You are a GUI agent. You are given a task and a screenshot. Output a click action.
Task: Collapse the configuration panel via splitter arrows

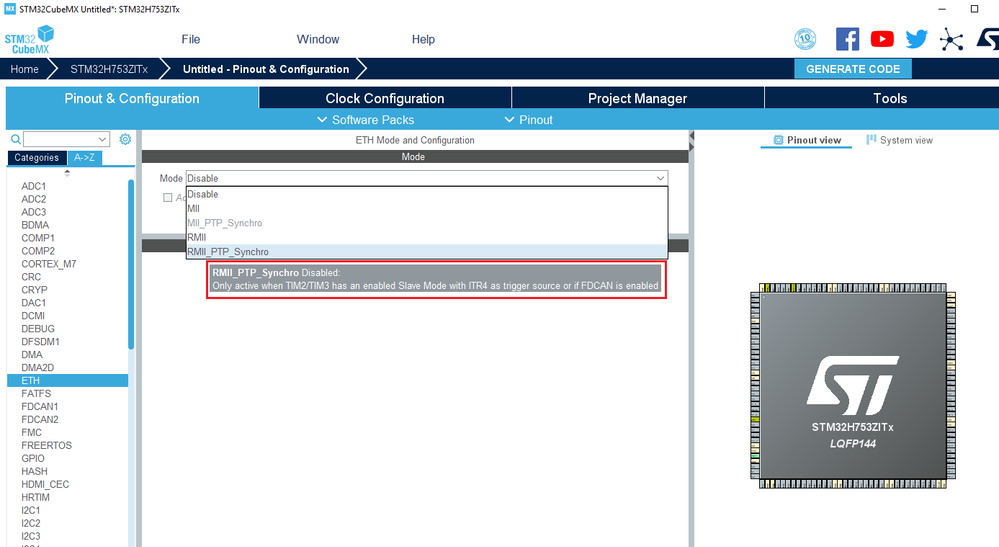pos(691,141)
